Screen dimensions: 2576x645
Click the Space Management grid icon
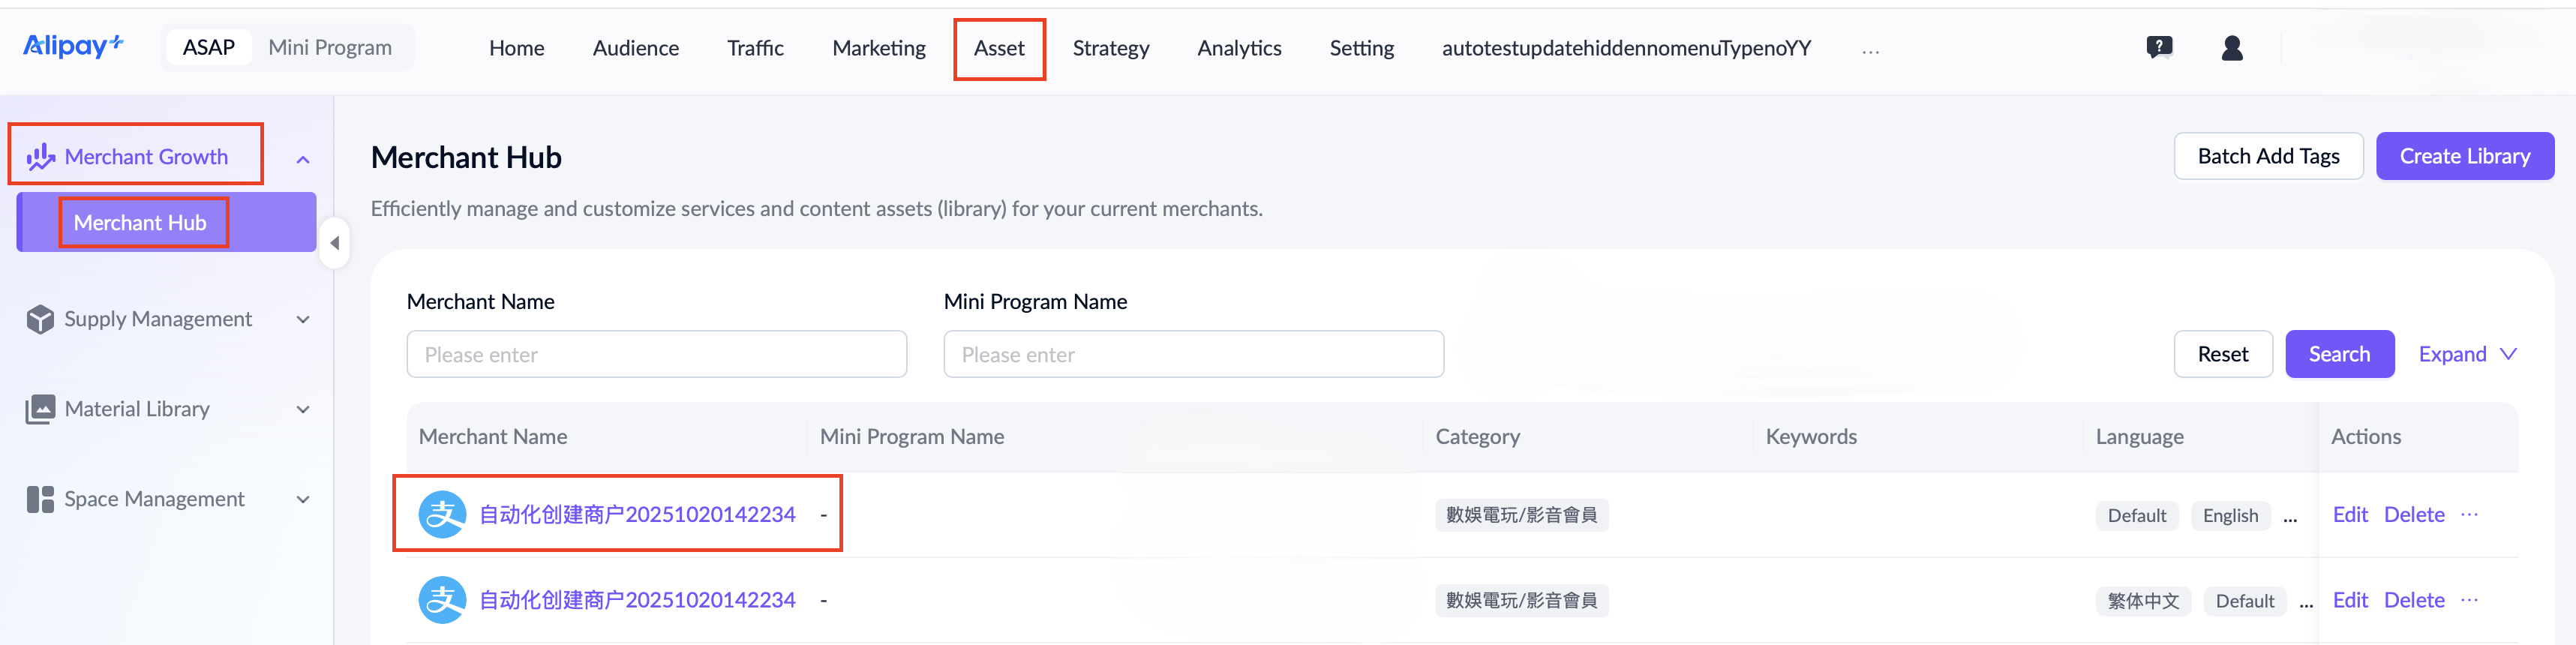40,499
